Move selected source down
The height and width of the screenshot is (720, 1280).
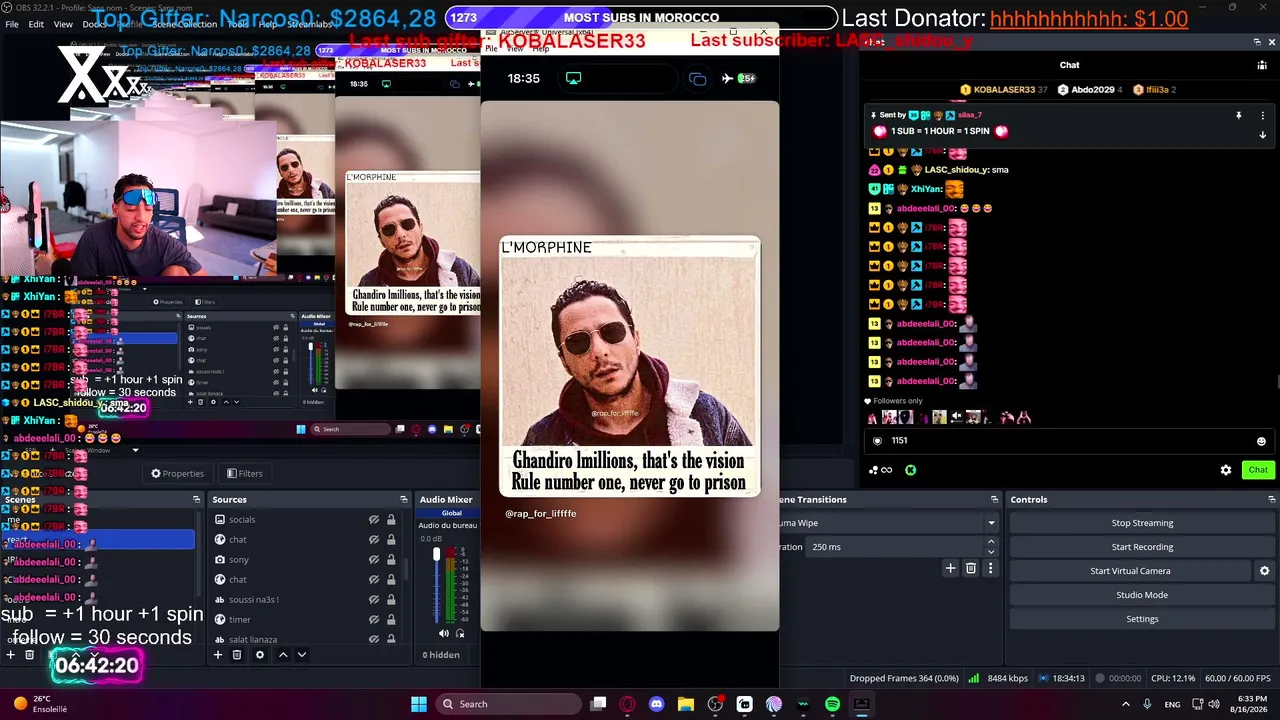click(302, 655)
